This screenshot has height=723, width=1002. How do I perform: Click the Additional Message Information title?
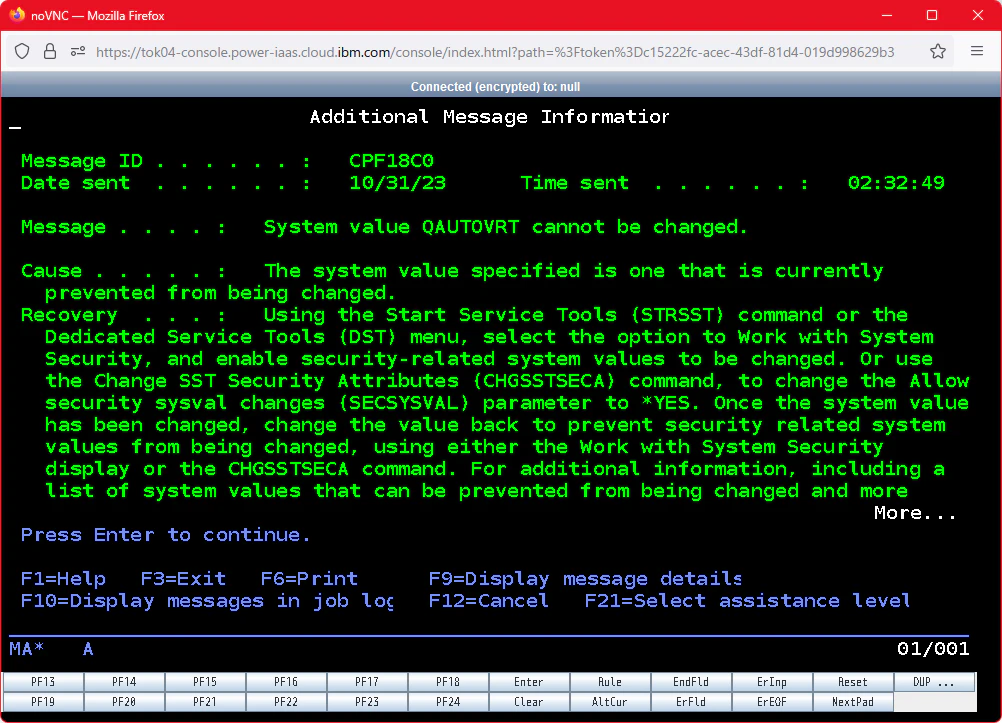(489, 117)
